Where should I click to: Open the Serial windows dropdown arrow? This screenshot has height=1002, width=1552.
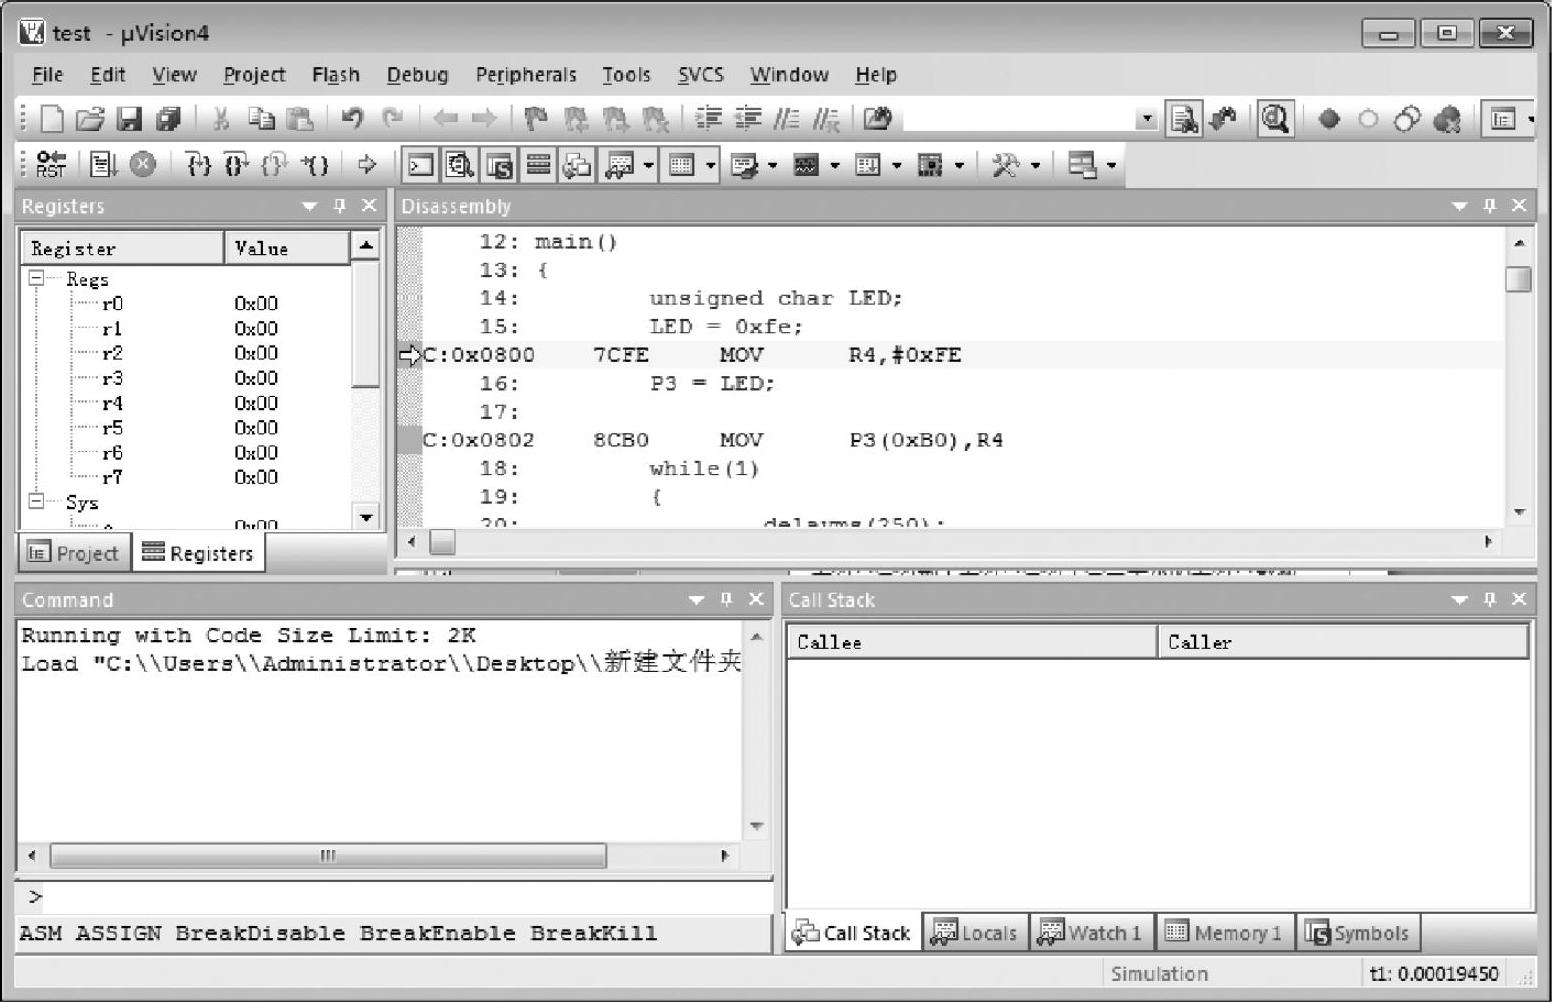click(x=772, y=165)
